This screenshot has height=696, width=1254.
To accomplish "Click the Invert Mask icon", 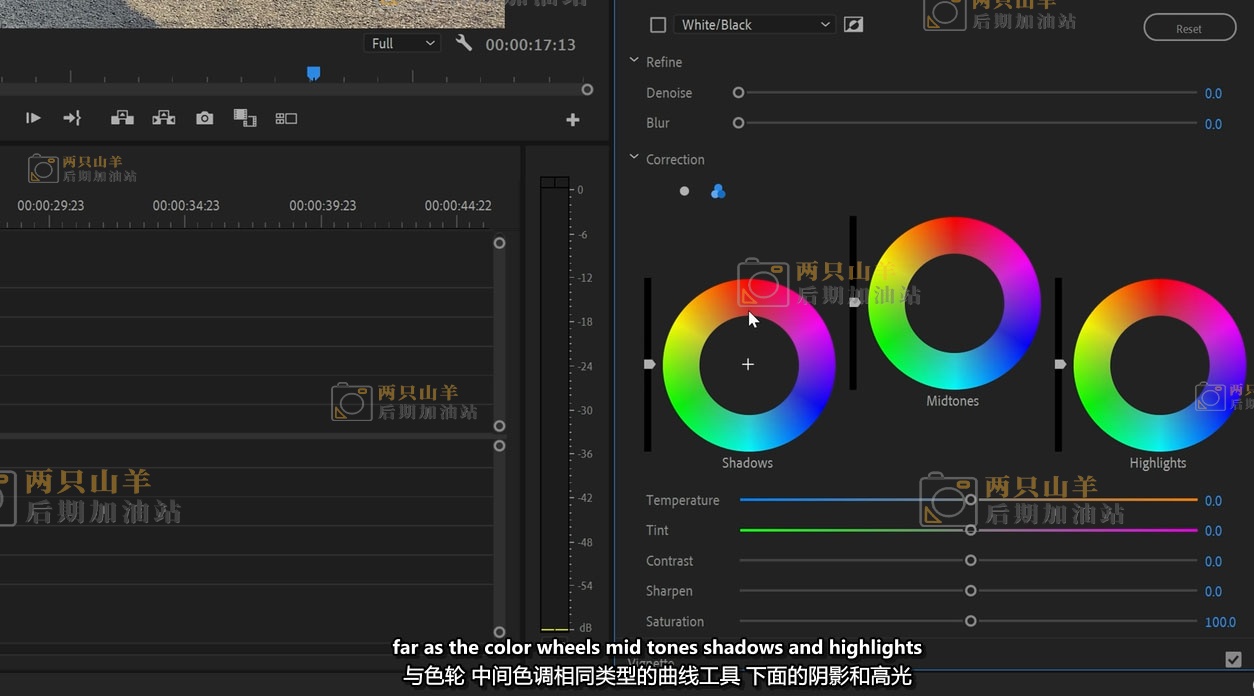I will pos(853,25).
